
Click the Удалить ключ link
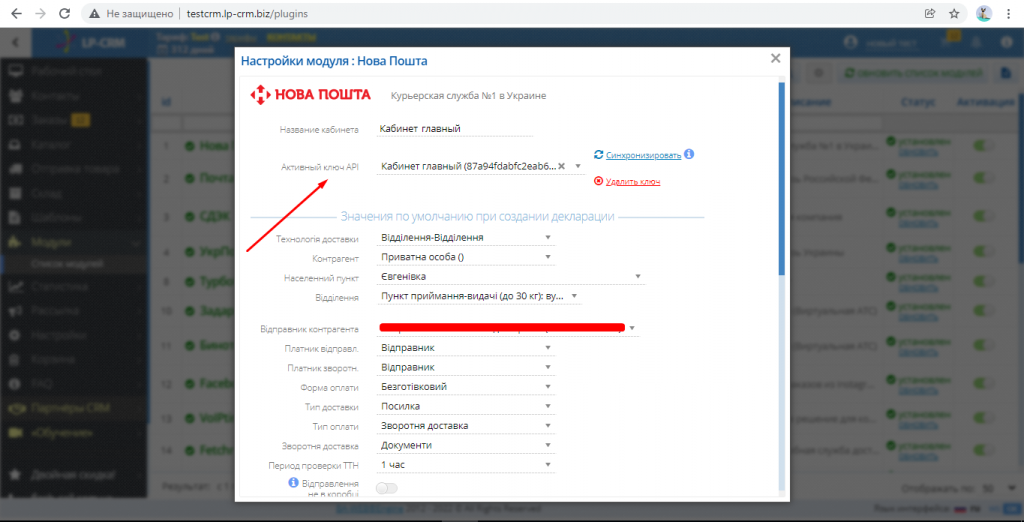click(x=633, y=182)
